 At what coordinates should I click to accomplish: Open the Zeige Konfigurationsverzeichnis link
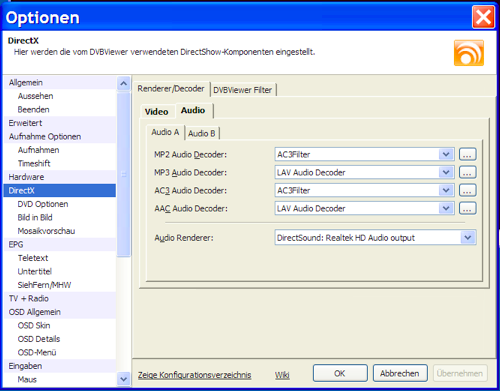click(194, 375)
